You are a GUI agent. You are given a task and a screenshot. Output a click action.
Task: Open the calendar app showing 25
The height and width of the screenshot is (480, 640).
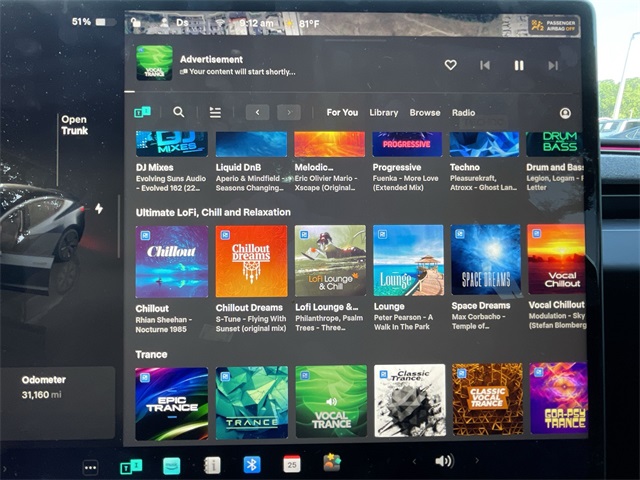pos(292,464)
